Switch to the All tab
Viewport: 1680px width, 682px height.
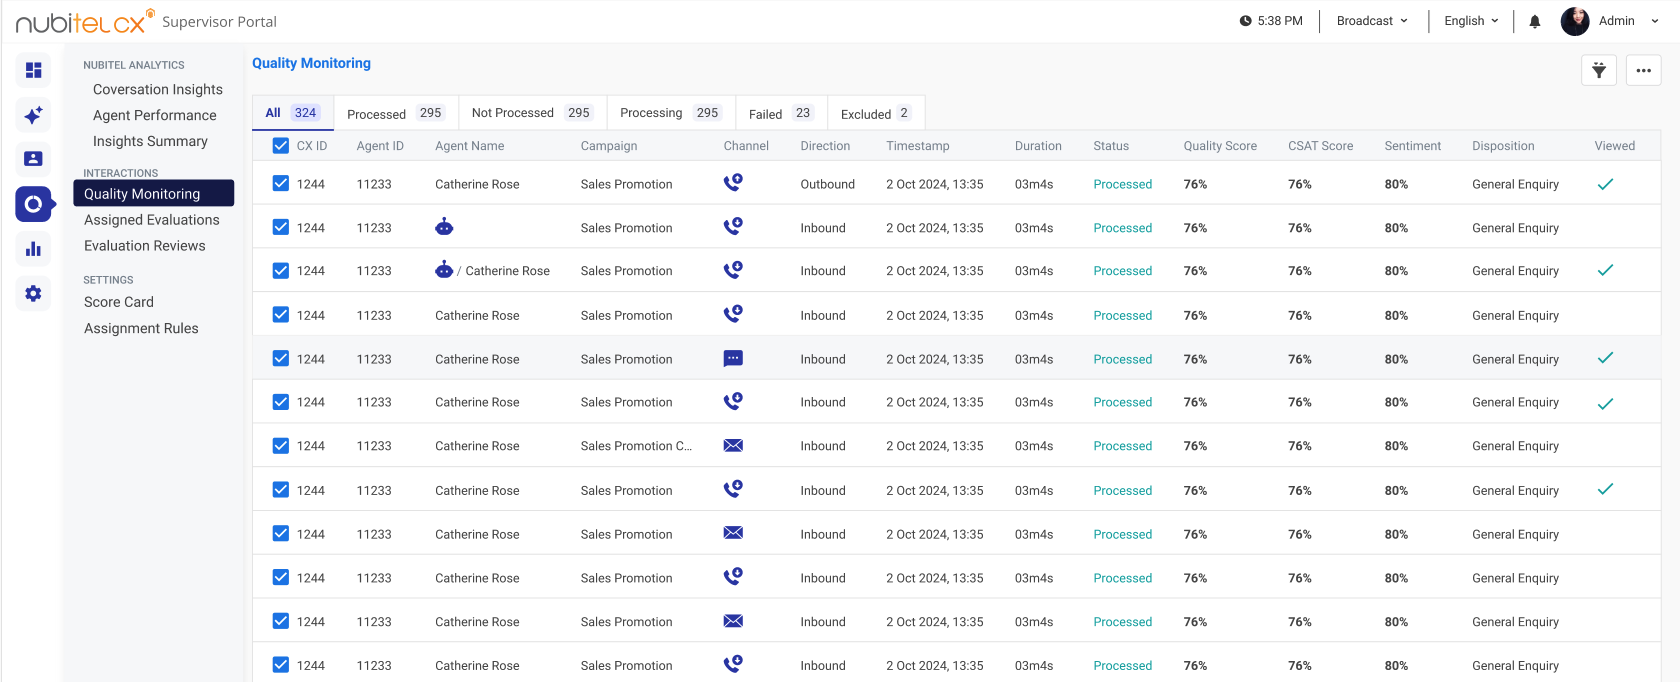coord(293,113)
